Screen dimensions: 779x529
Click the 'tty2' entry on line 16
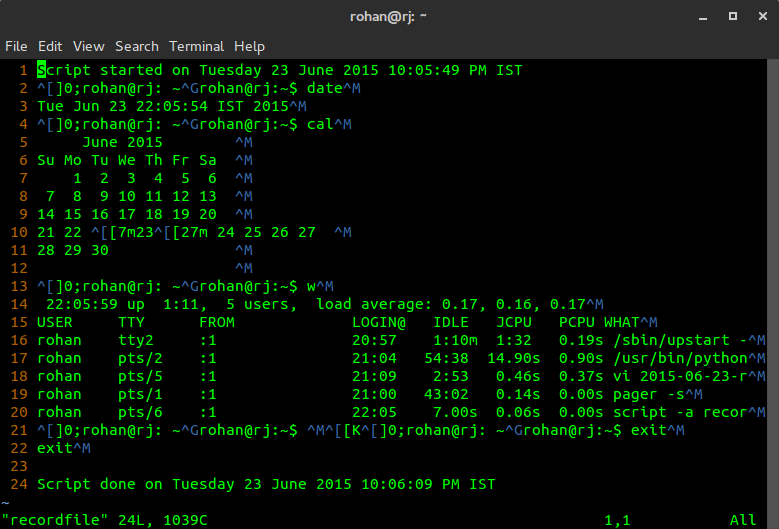(x=136, y=340)
